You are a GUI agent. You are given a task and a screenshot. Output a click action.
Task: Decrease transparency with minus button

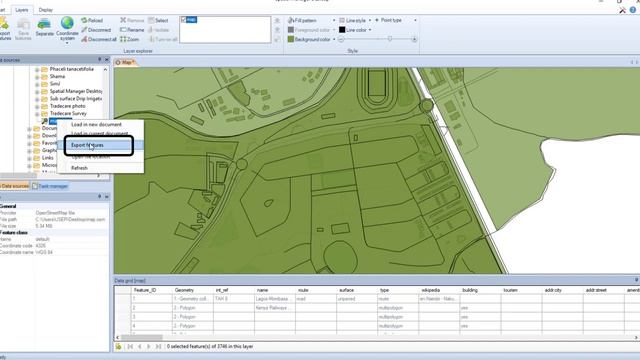click(341, 39)
